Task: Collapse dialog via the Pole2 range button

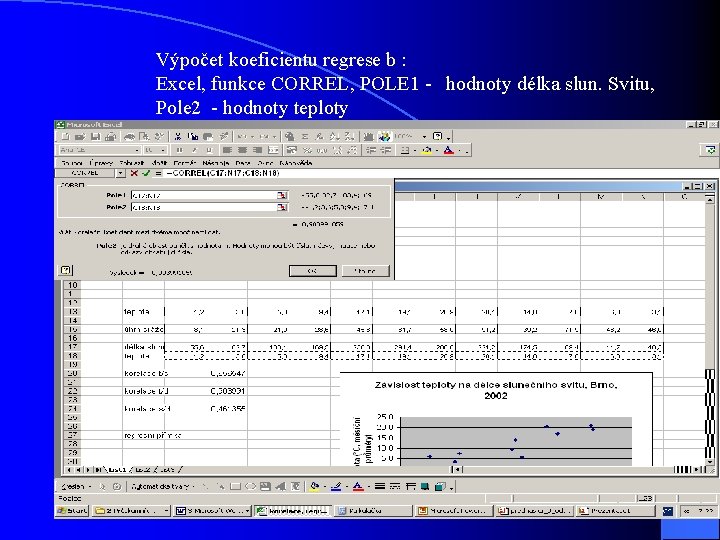Action: (282, 207)
